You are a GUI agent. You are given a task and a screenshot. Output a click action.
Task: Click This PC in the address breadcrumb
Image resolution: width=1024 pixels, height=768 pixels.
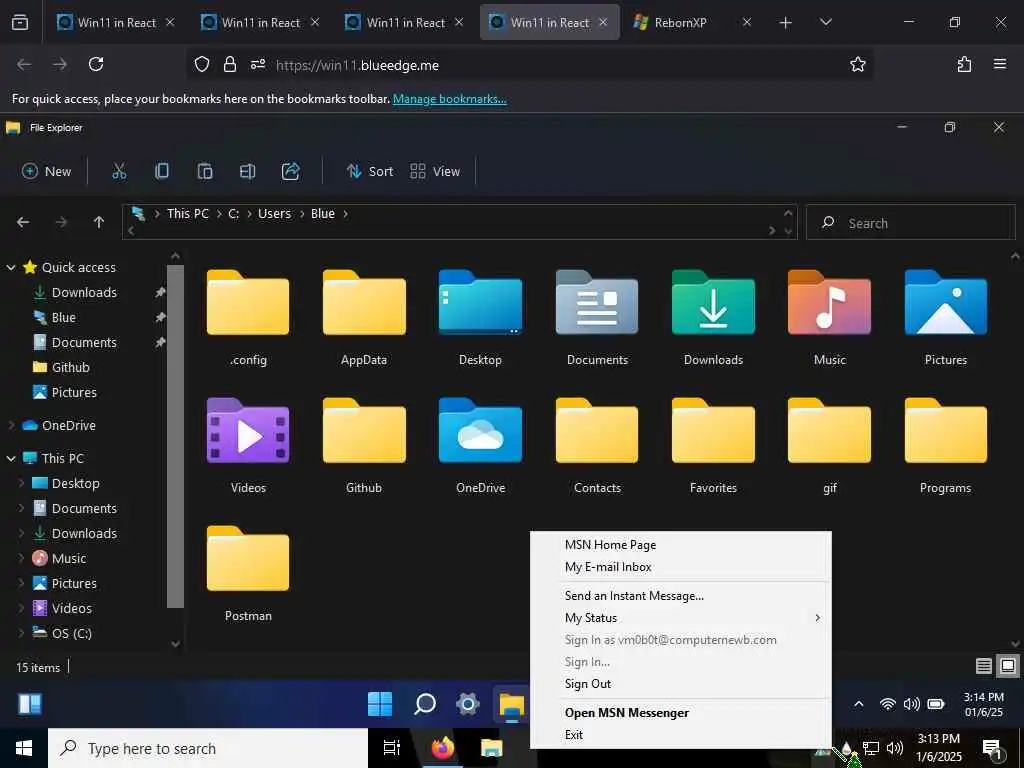[187, 214]
